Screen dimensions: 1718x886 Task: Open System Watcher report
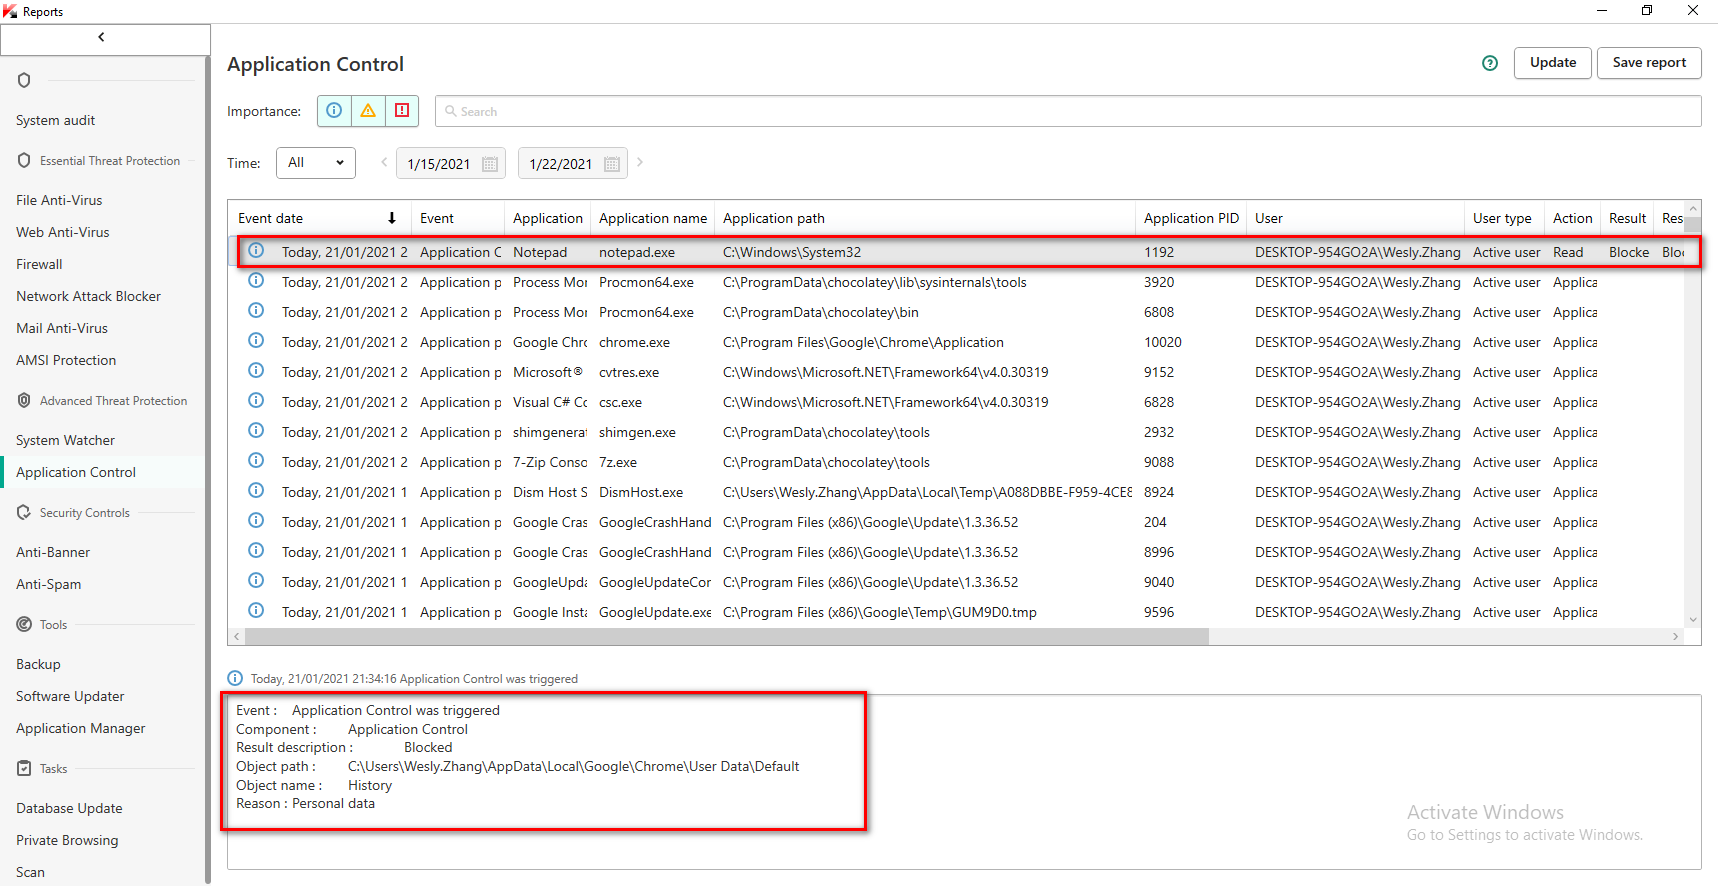point(65,440)
